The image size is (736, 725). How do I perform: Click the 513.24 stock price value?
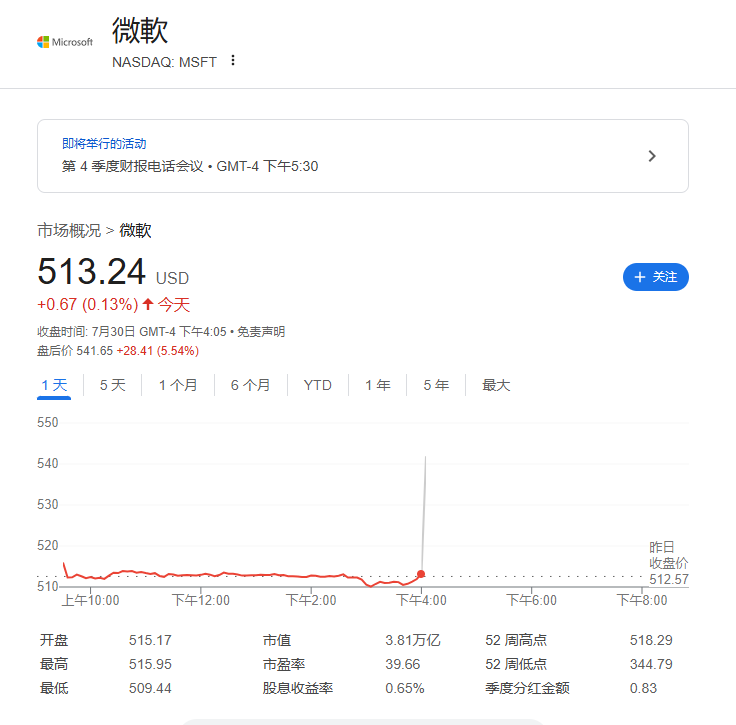(92, 272)
